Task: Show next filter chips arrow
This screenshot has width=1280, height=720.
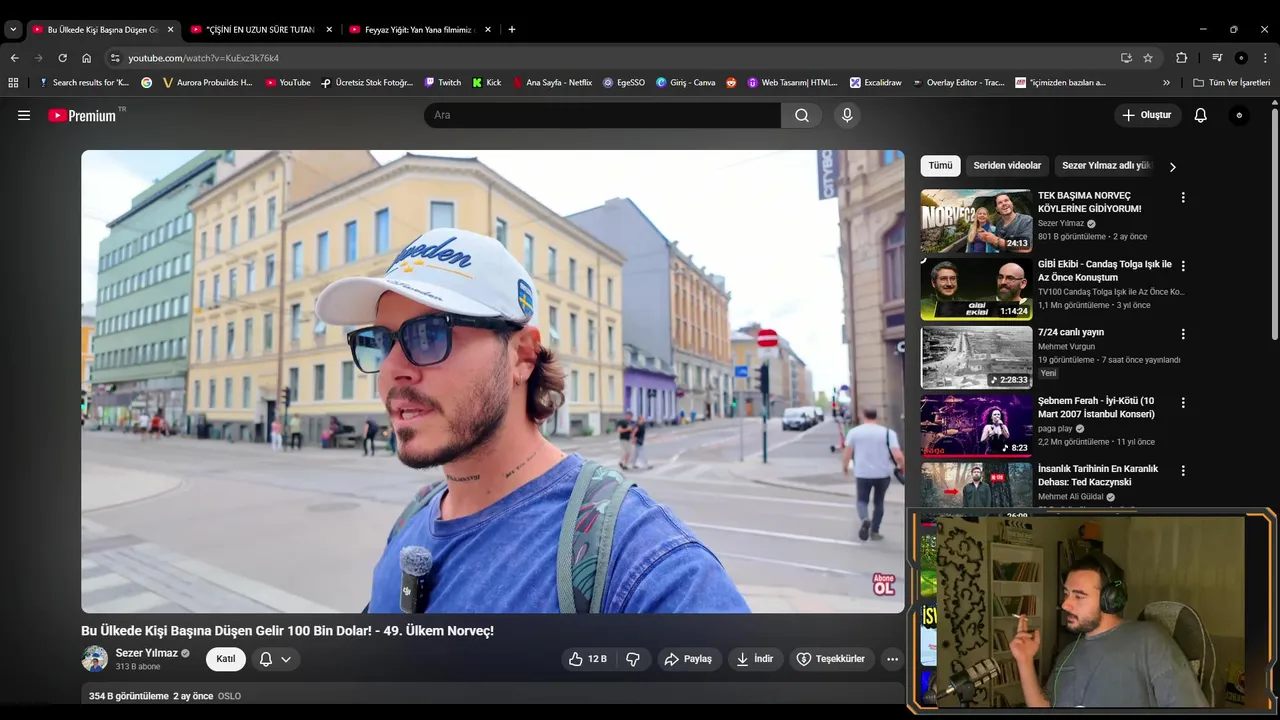Action: [1172, 167]
